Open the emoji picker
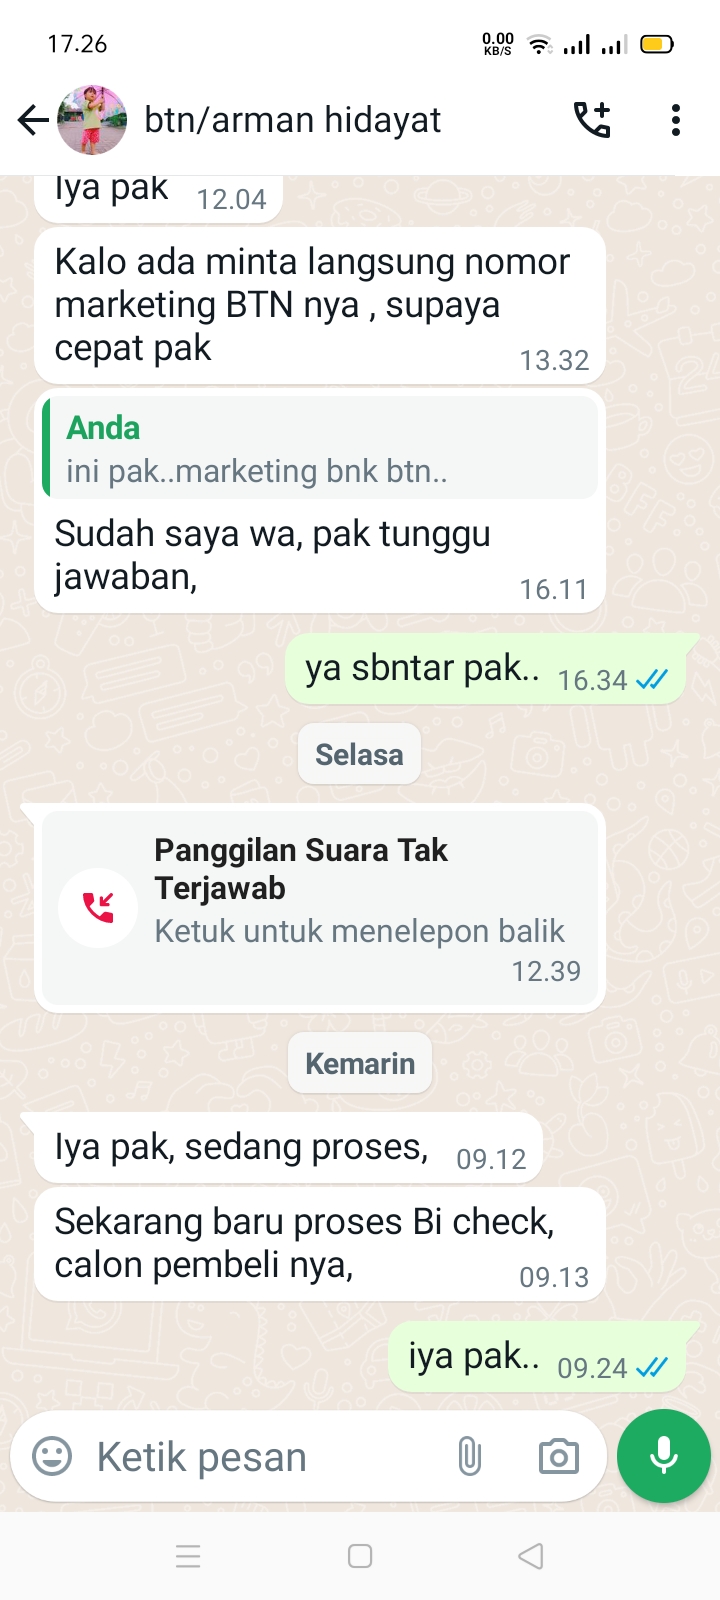This screenshot has height=1600, width=720. tap(52, 1456)
